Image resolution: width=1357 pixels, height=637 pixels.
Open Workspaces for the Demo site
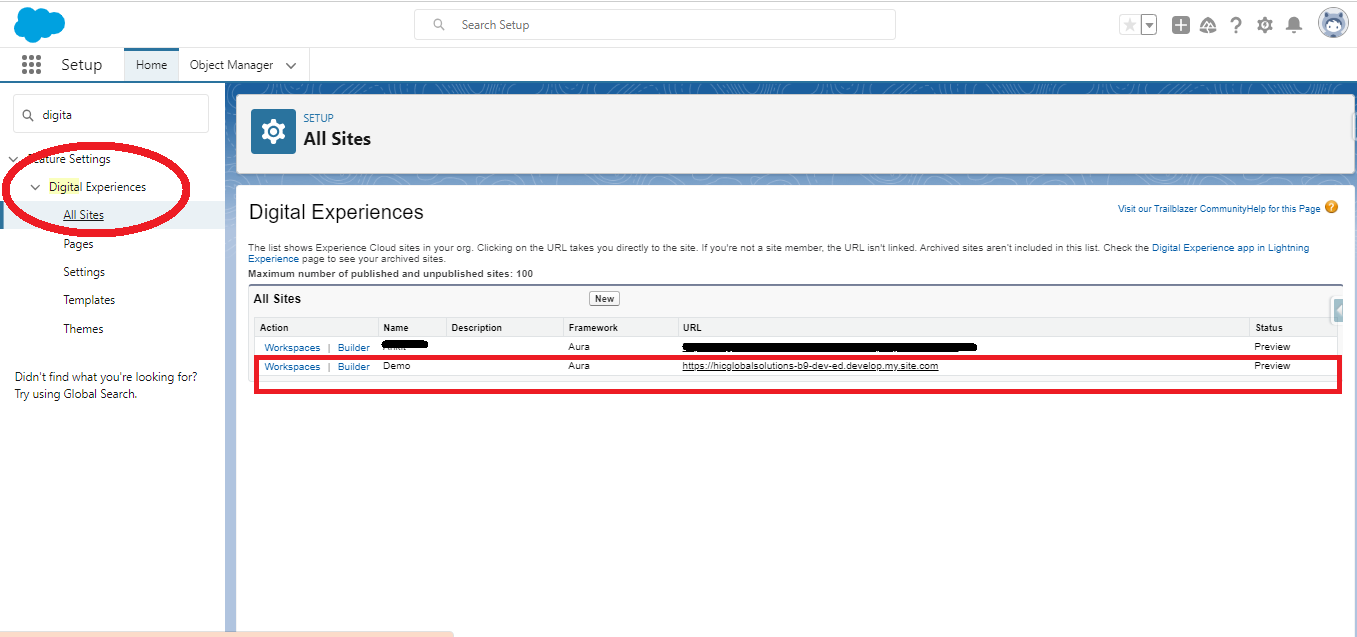point(292,367)
